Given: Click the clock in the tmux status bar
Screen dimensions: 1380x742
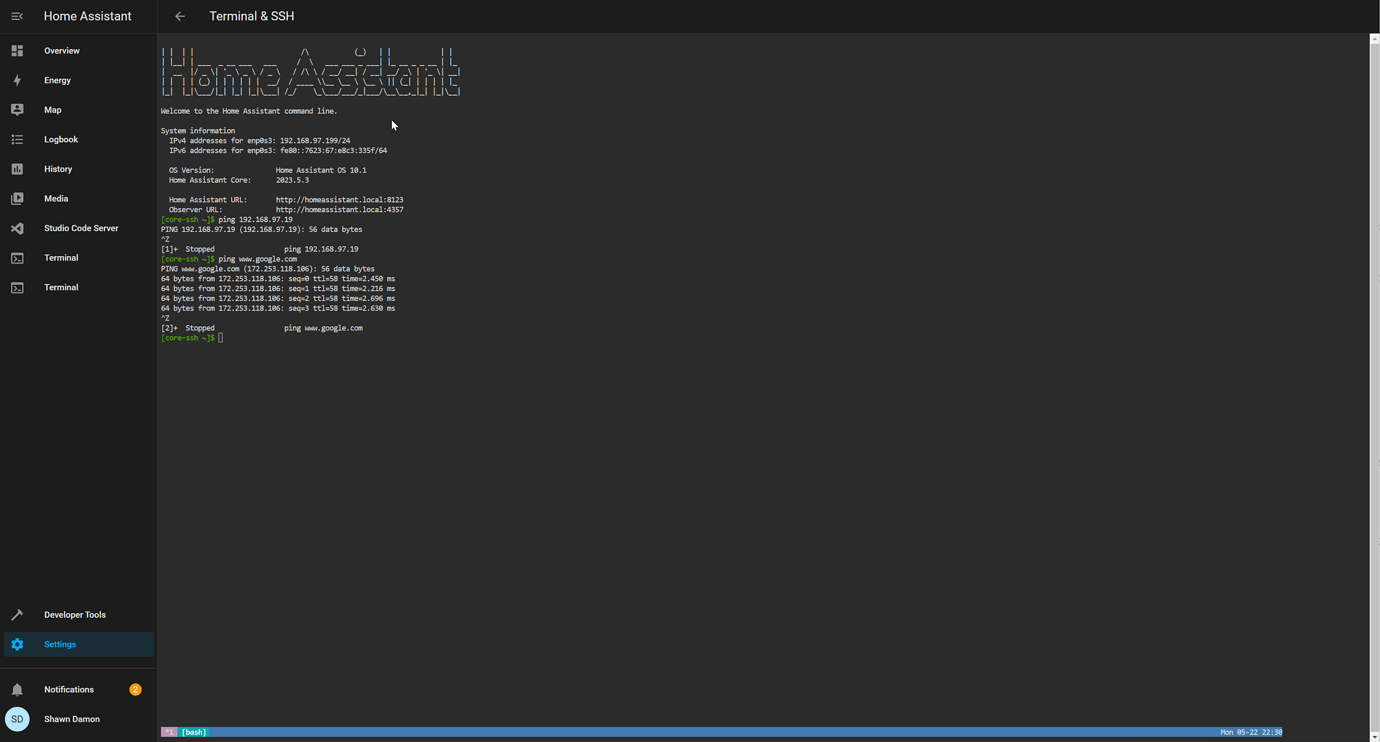Looking at the screenshot, I should tap(1252, 732).
